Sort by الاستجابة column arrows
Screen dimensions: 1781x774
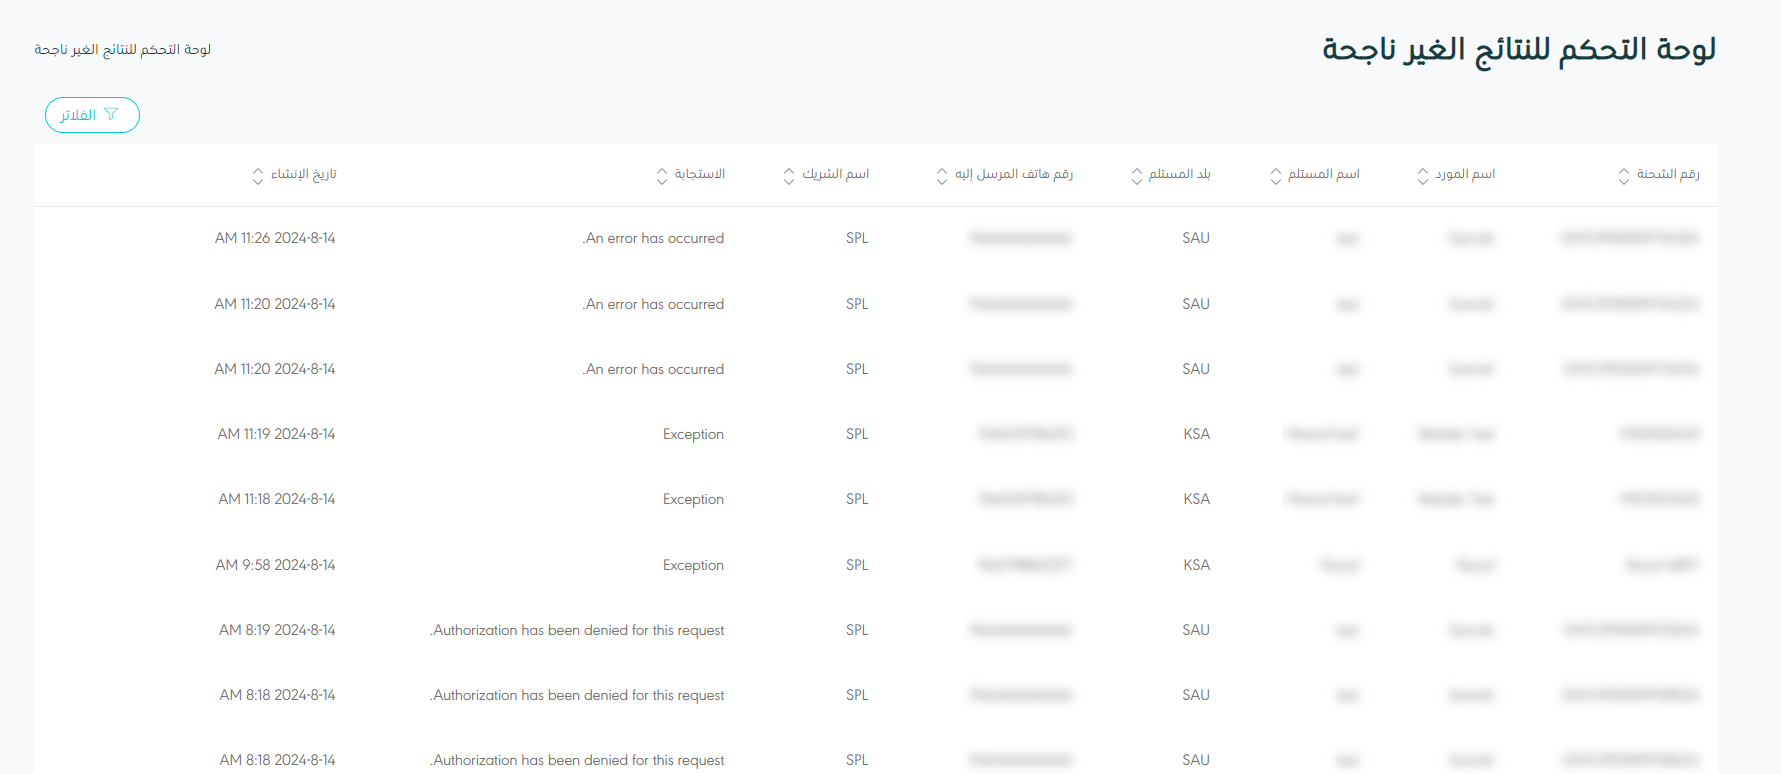[x=661, y=176]
